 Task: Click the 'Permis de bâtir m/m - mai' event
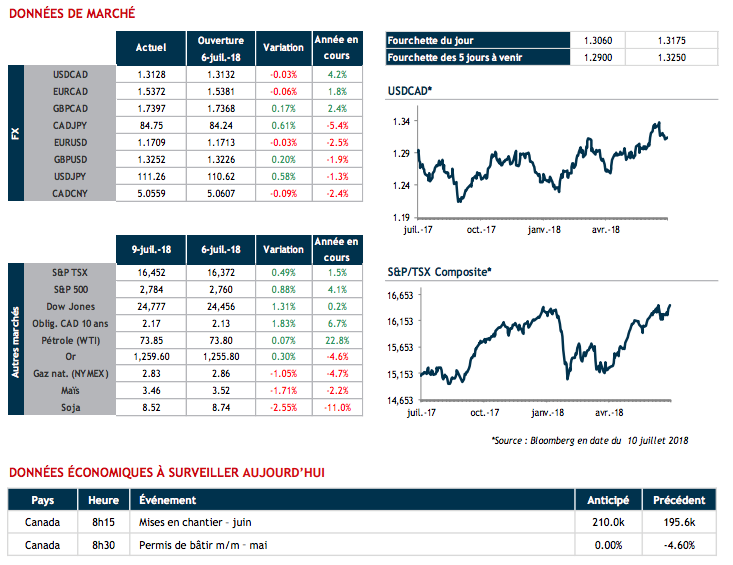tap(204, 545)
